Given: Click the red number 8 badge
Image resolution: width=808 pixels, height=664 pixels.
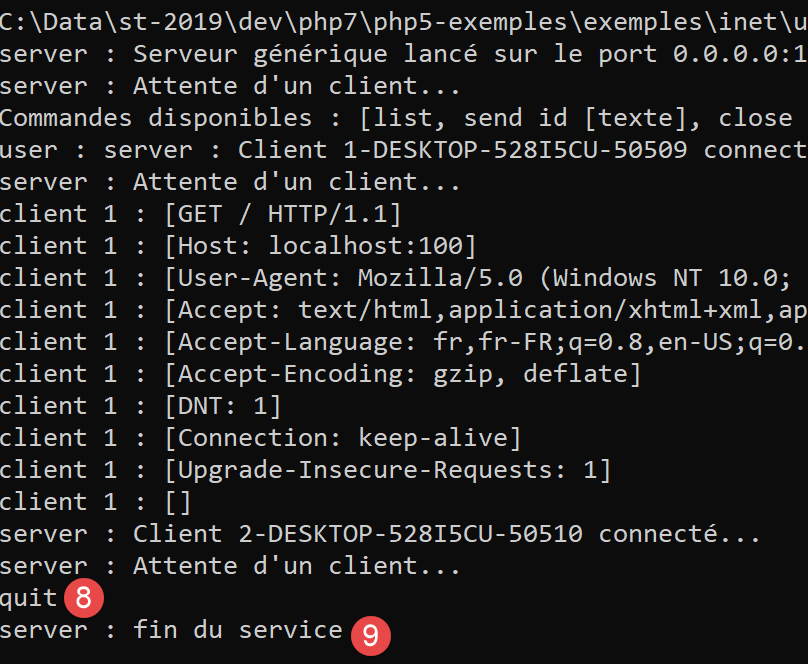Looking at the screenshot, I should (83, 599).
